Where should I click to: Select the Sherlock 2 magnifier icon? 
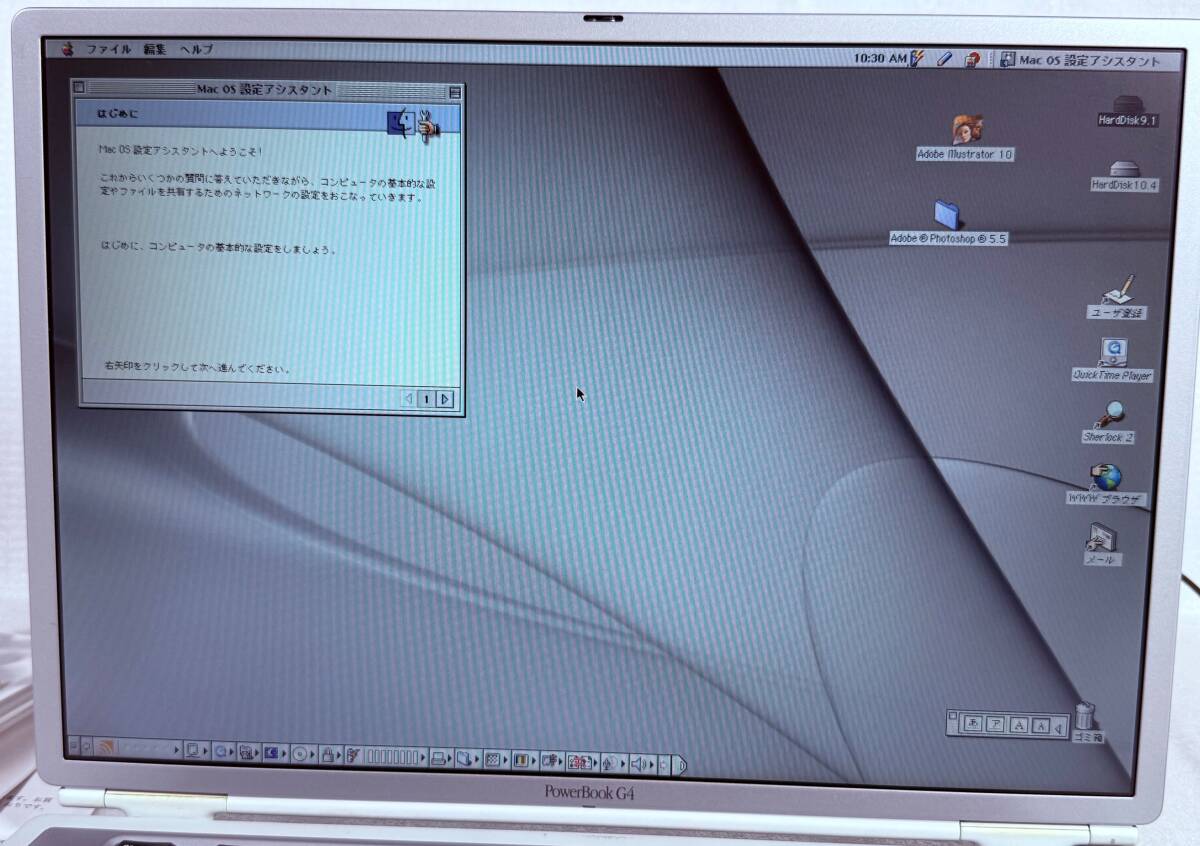1110,414
